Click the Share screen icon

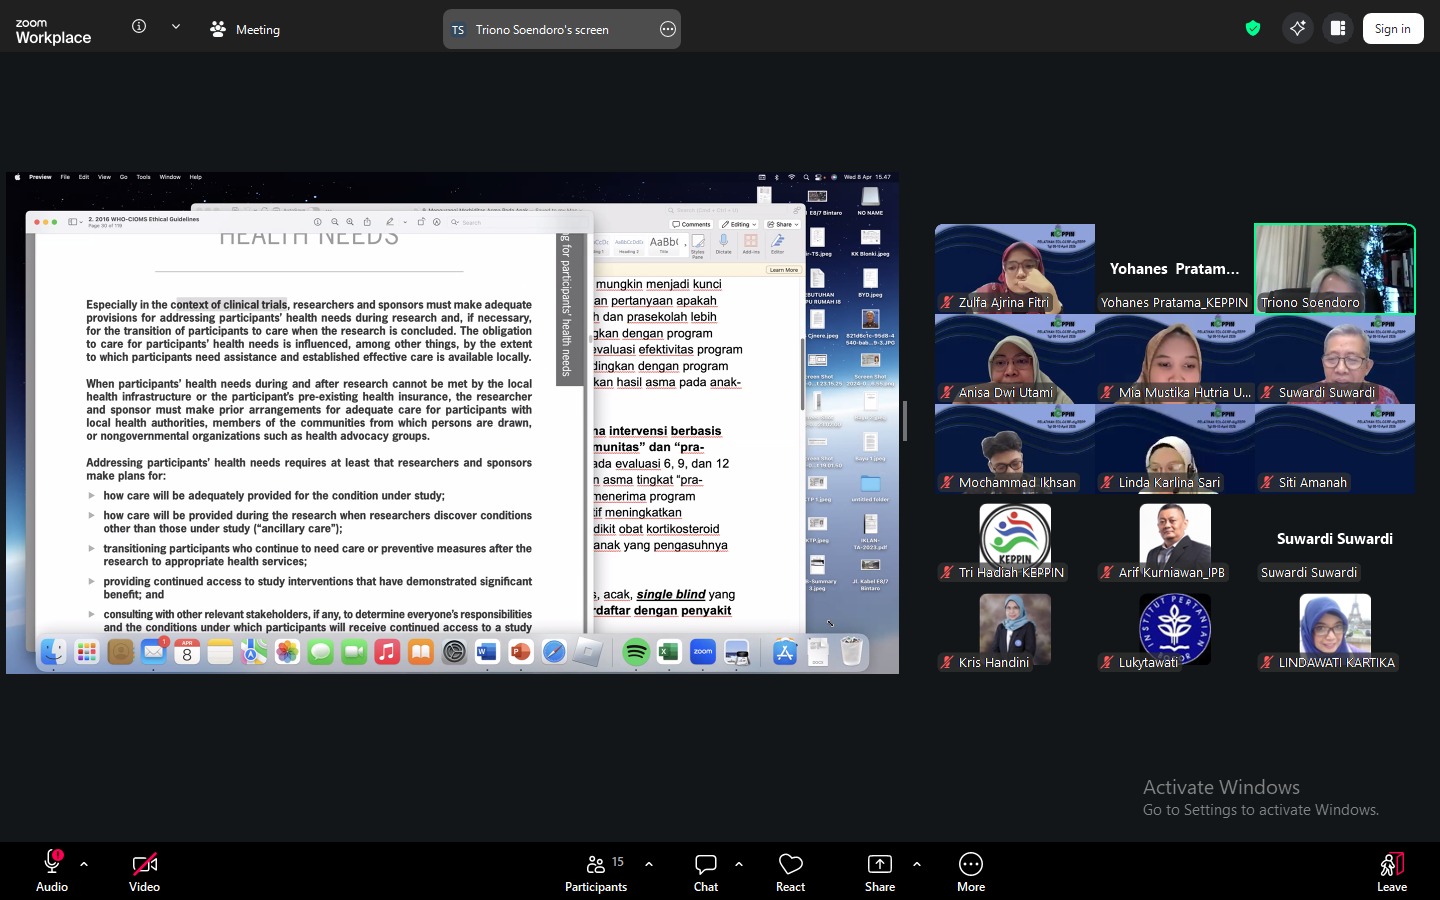coord(879,871)
